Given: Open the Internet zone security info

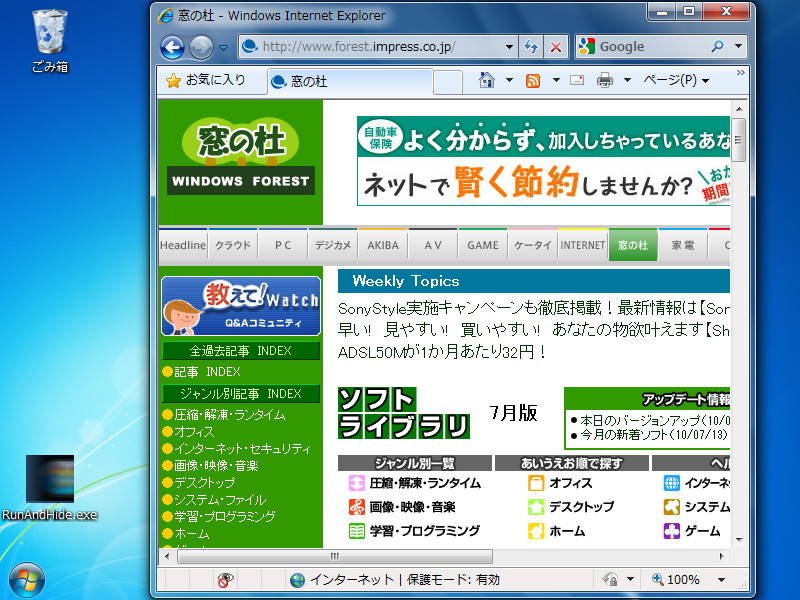Looking at the screenshot, I should point(330,580).
